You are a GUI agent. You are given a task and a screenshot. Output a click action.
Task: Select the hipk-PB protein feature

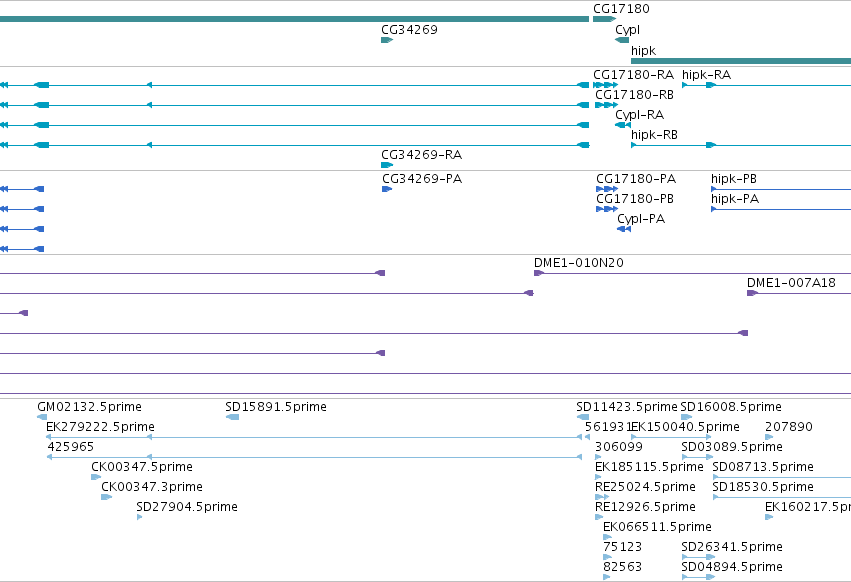[x=781, y=189]
